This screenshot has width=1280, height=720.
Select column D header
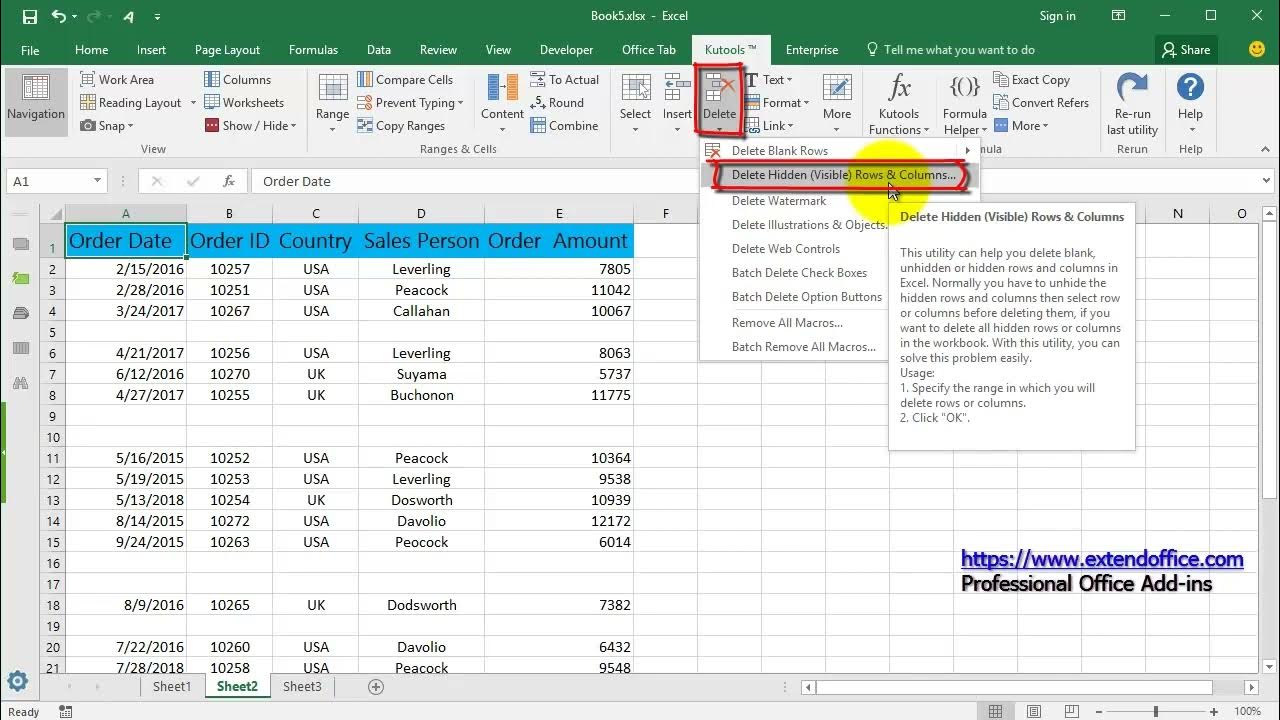(421, 214)
